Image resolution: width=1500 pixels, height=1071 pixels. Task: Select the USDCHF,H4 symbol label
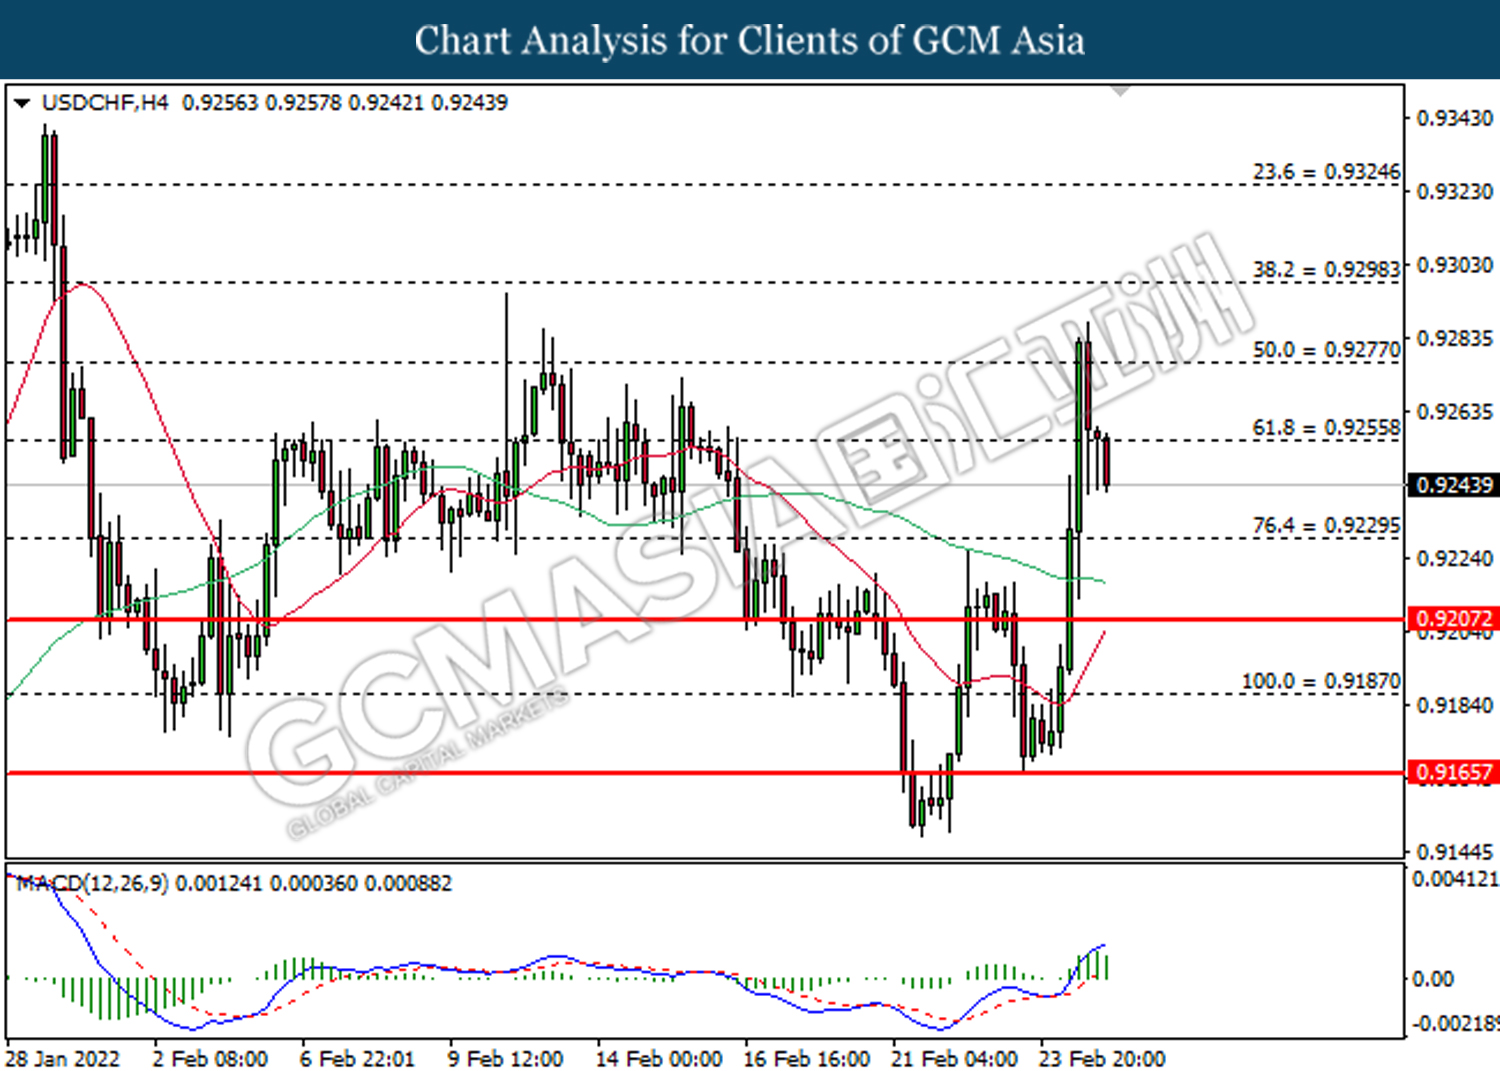106,103
